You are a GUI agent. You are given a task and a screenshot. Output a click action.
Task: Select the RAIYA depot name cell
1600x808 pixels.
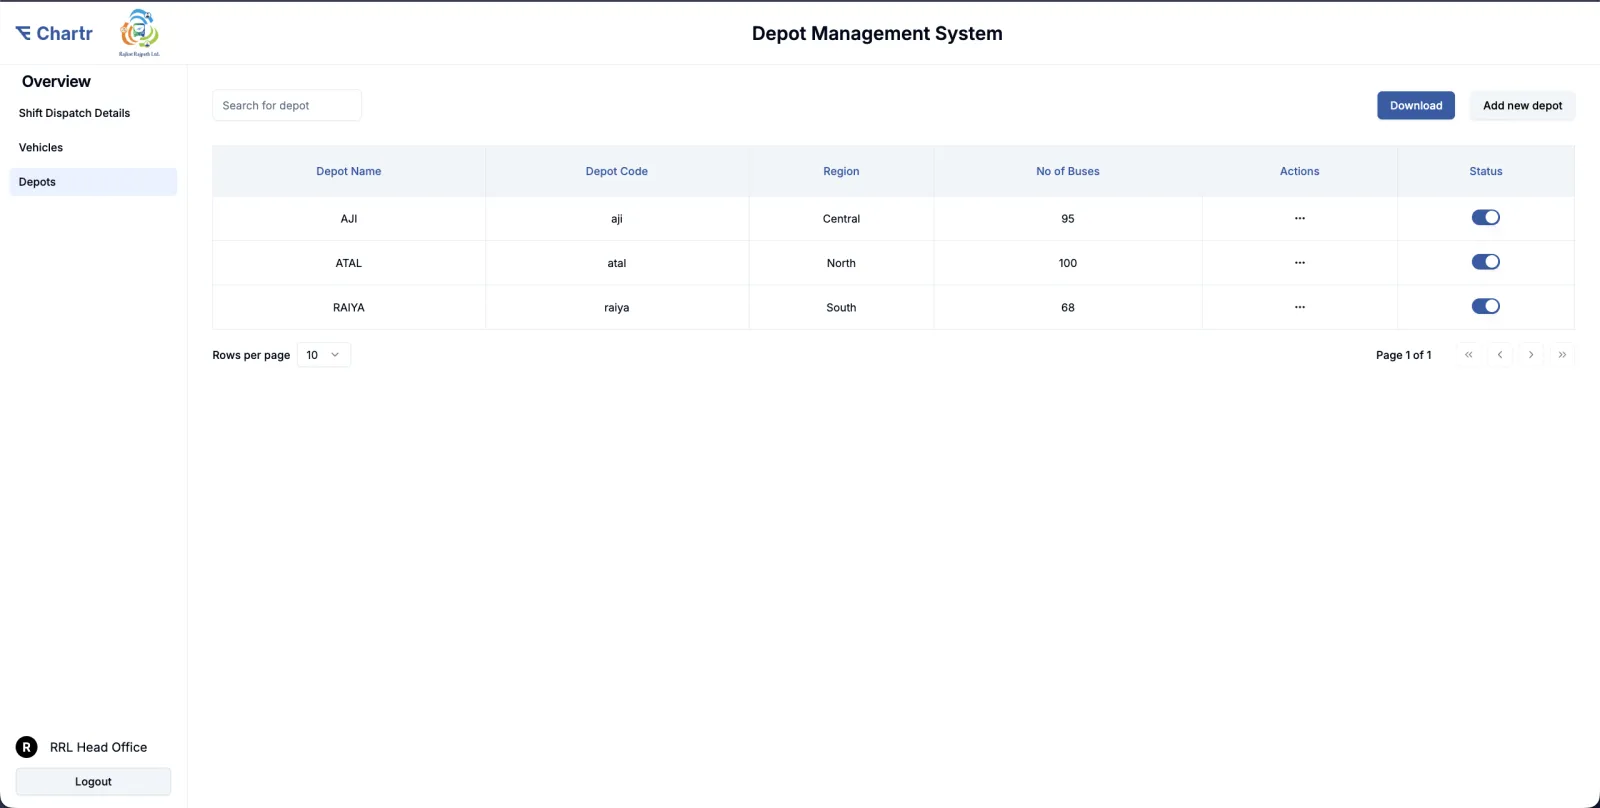pos(349,307)
